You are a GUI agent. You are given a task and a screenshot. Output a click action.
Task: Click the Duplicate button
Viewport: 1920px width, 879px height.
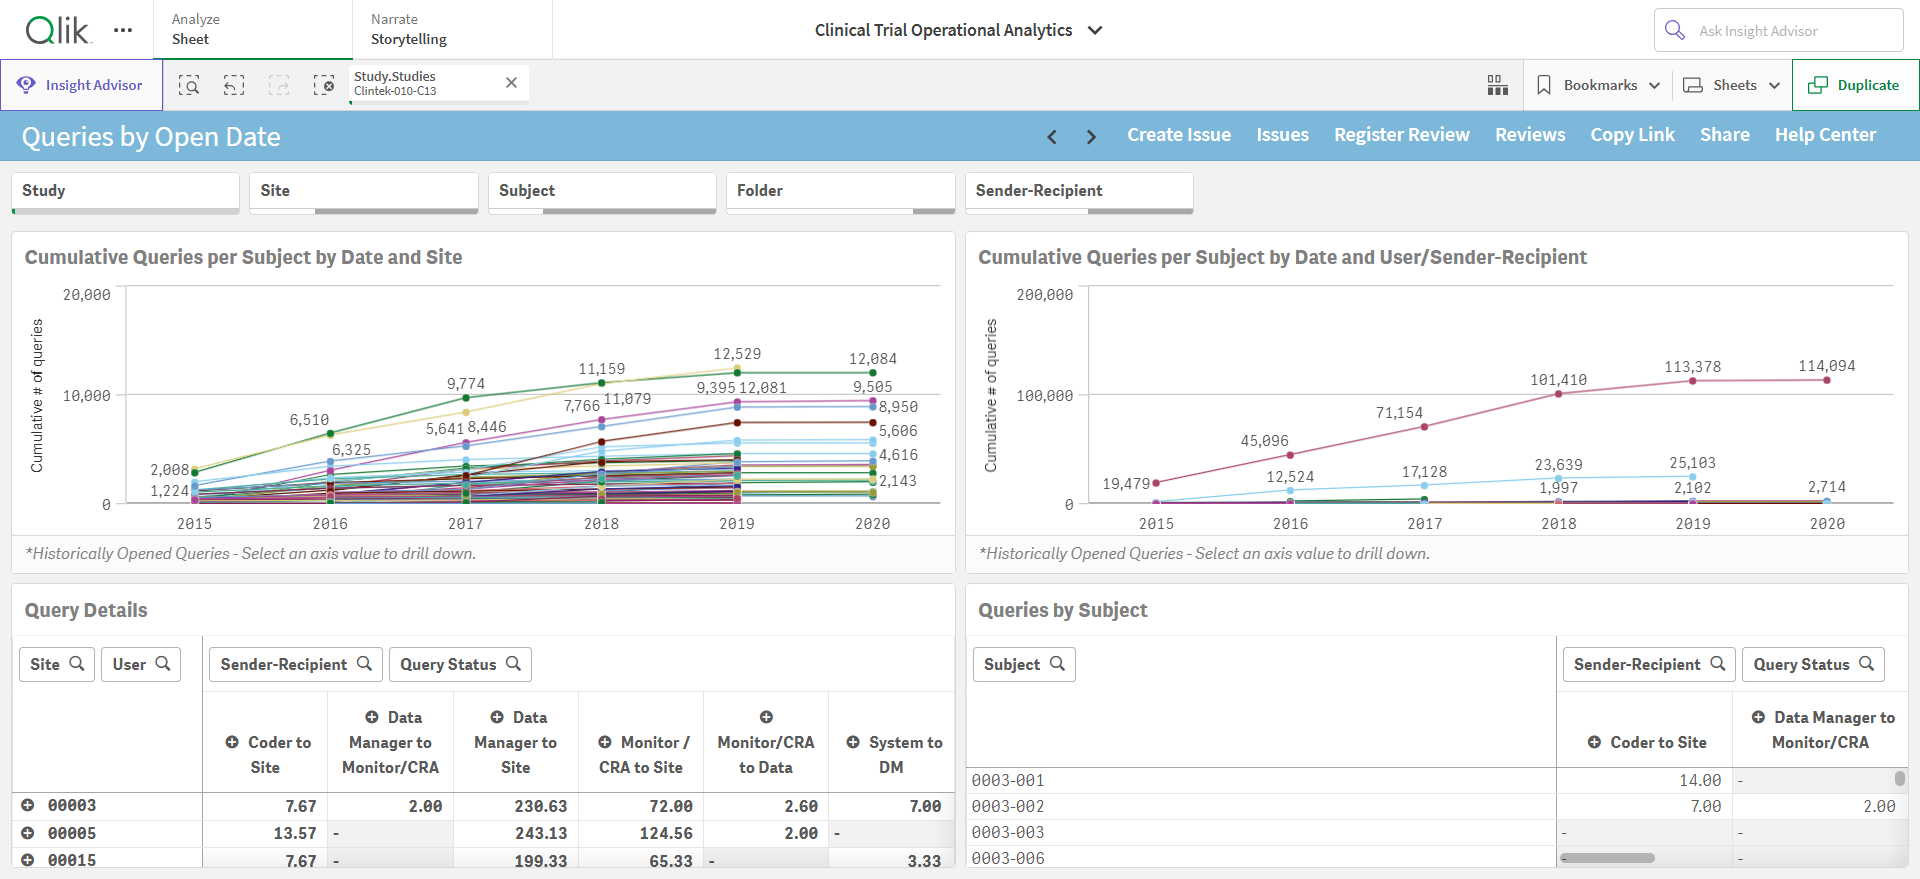(x=1855, y=85)
